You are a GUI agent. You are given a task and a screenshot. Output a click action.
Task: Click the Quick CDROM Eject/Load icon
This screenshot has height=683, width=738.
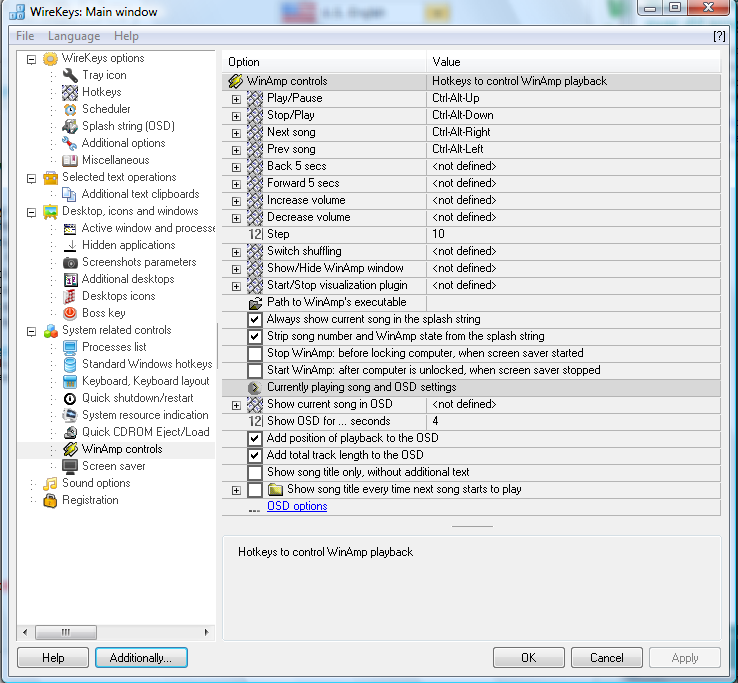pos(70,432)
